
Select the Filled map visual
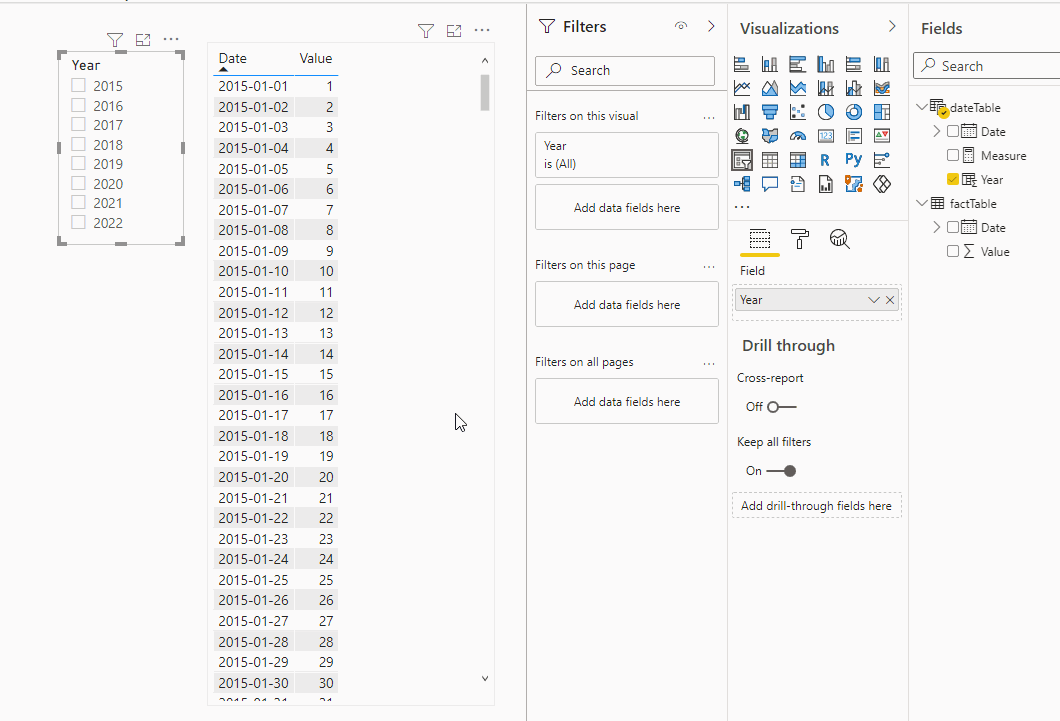point(769,136)
